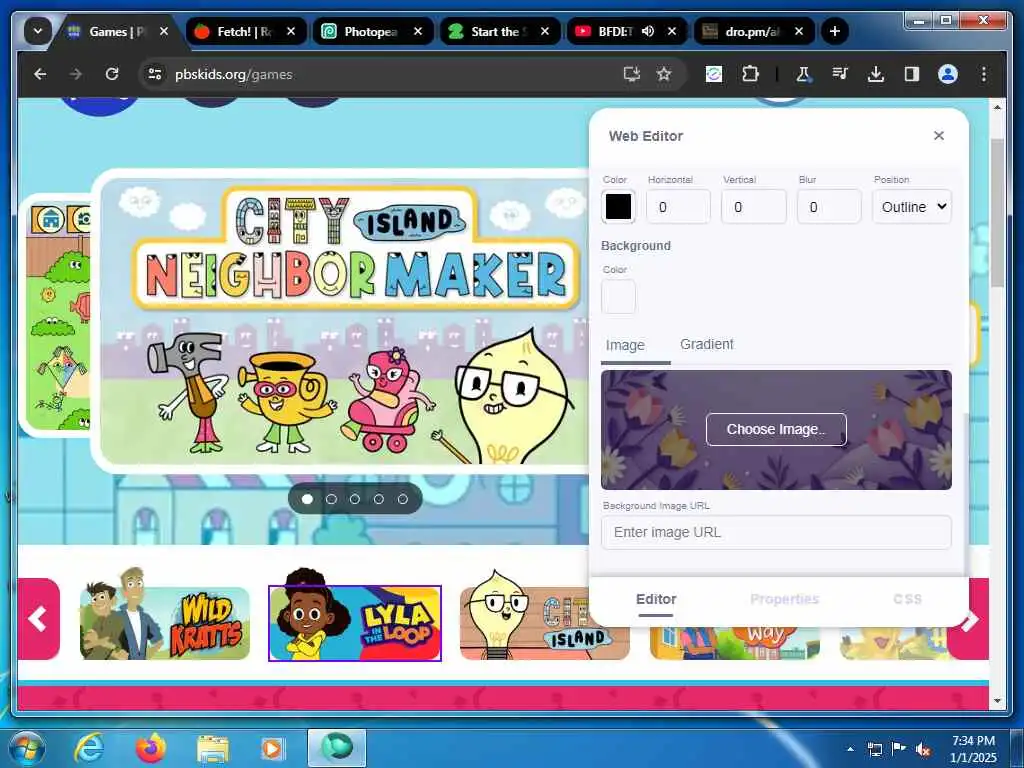
Task: Open the Chrome three-dot menu
Action: [x=984, y=74]
